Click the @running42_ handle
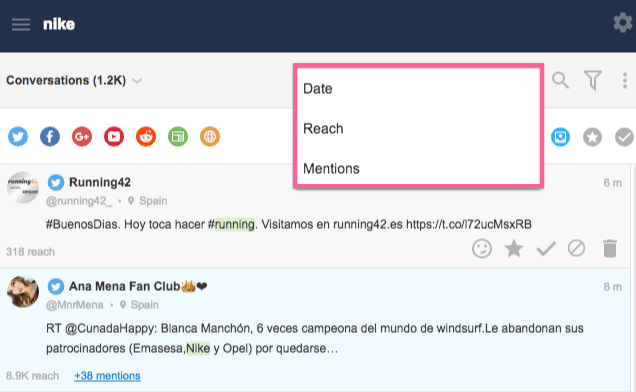 (x=79, y=201)
